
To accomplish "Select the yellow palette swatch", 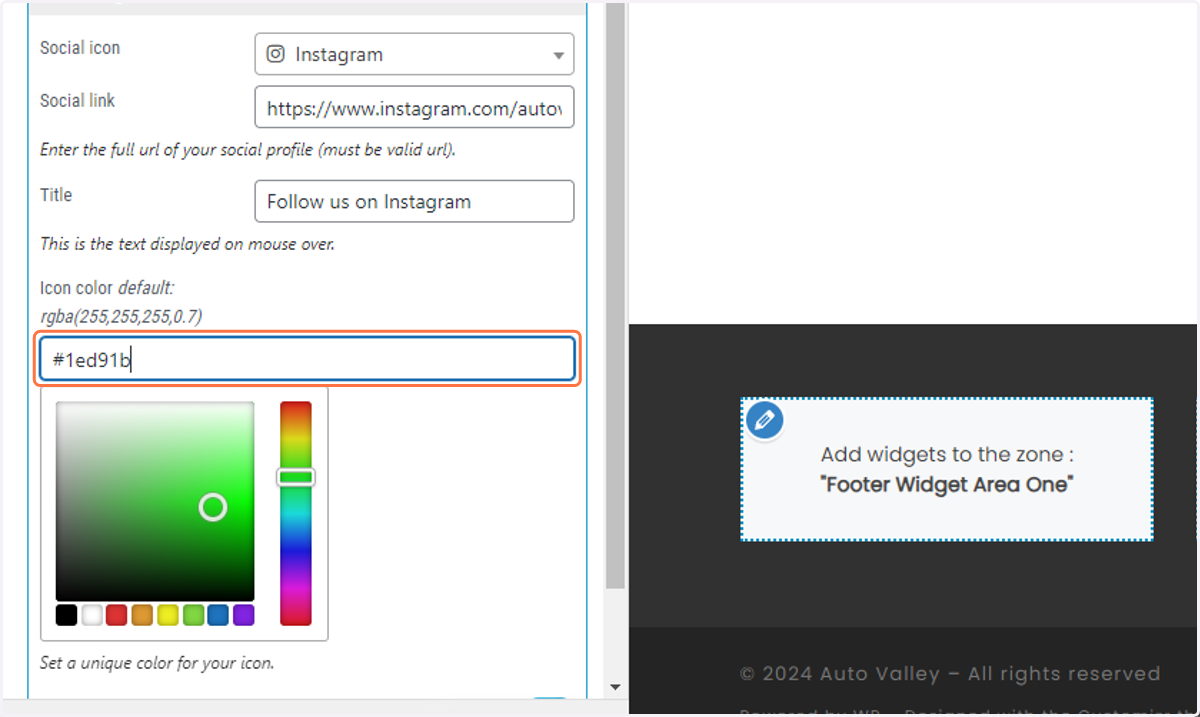I will (x=168, y=615).
